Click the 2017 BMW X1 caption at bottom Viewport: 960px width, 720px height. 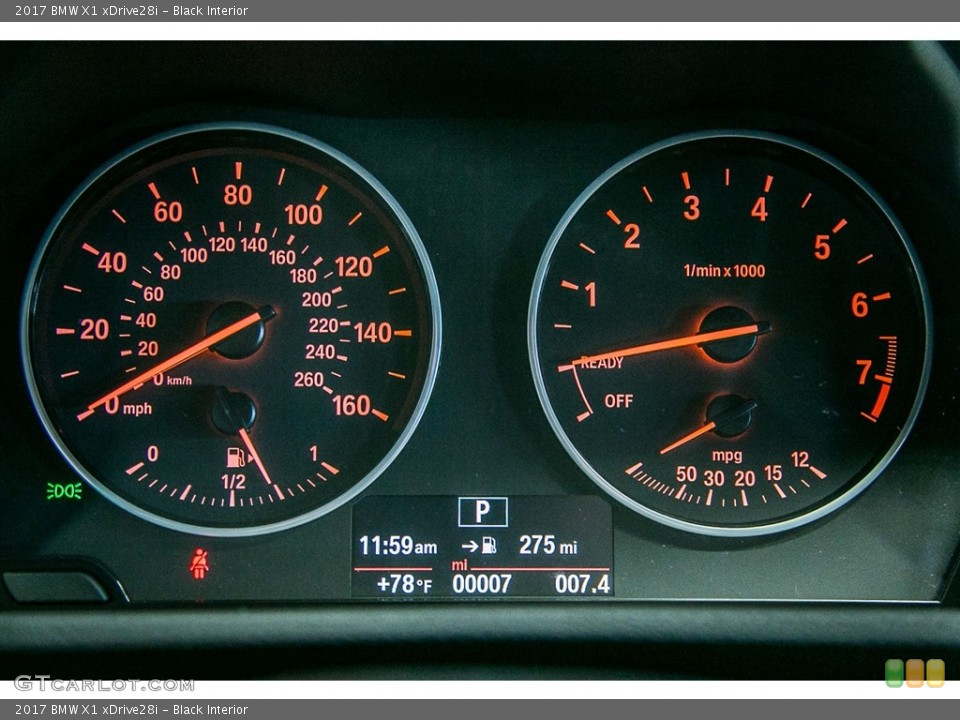pos(131,710)
